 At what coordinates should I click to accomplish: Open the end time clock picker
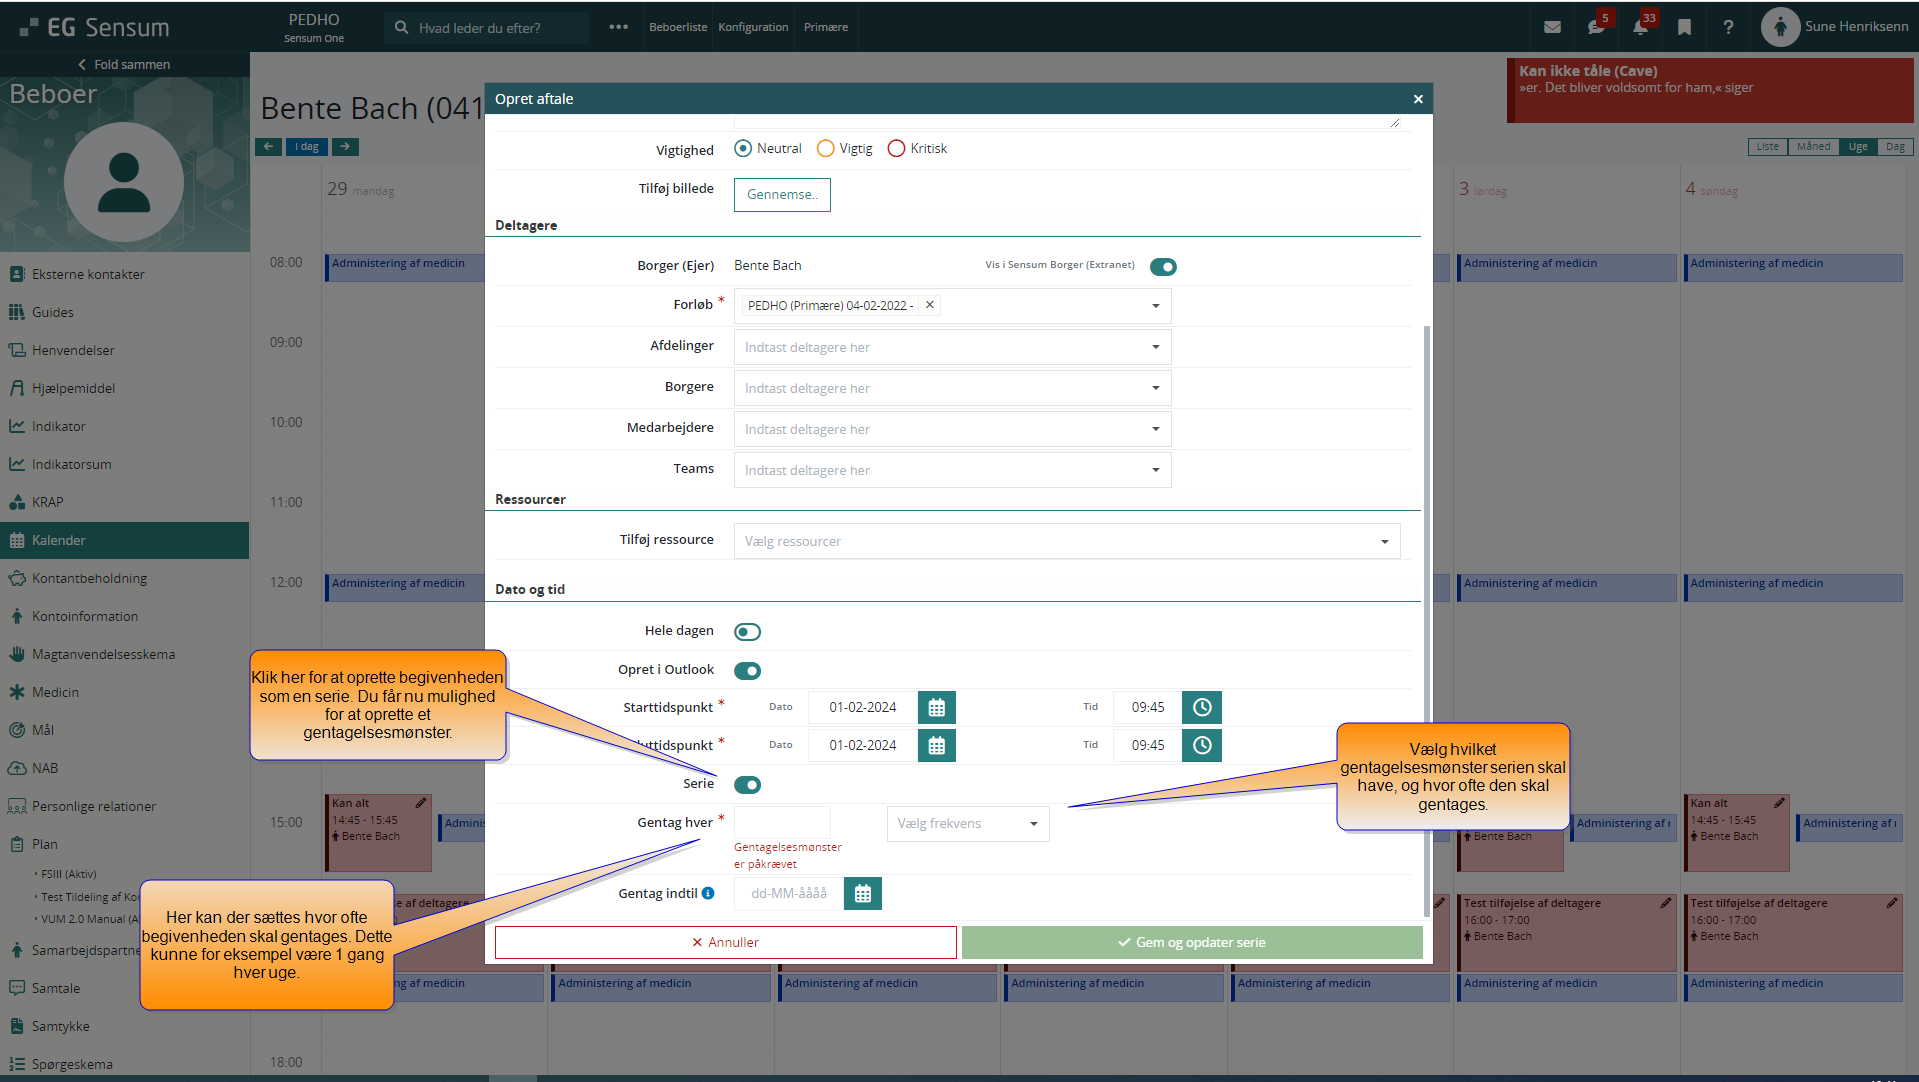coord(1201,746)
